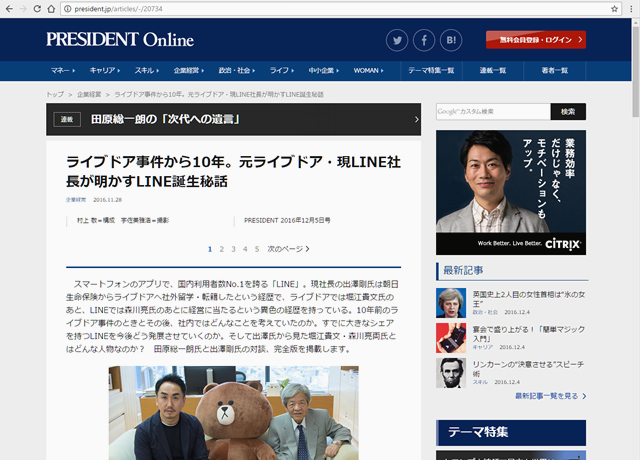
Task: Click the Twitter share icon in header
Action: click(398, 41)
